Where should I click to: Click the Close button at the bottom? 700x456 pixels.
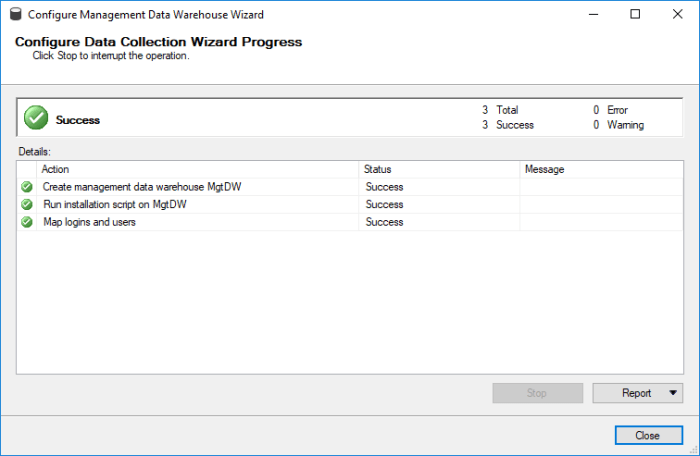point(647,436)
